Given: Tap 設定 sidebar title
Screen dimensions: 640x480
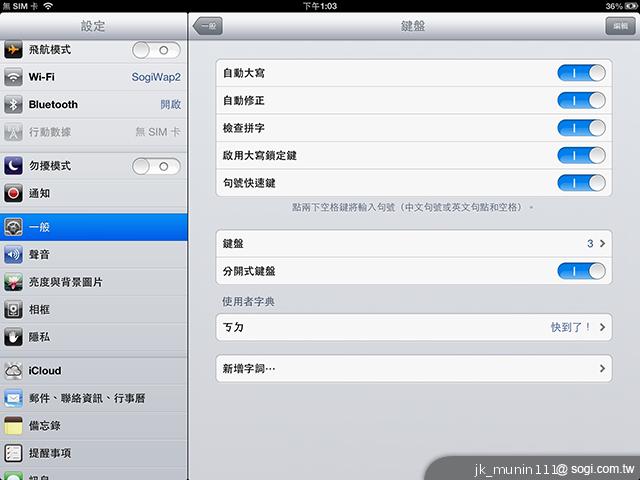Looking at the screenshot, I should tap(93, 26).
